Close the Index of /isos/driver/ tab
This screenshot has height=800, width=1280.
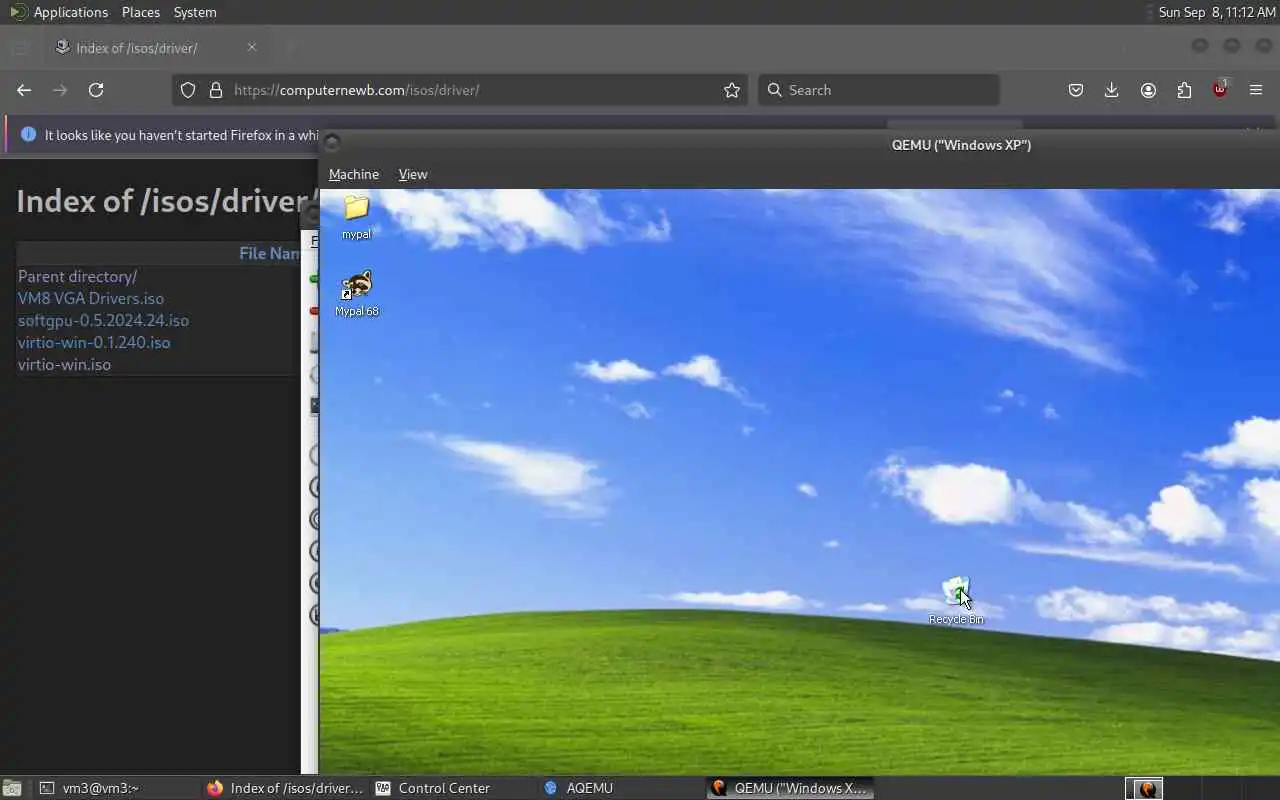pyautogui.click(x=252, y=47)
